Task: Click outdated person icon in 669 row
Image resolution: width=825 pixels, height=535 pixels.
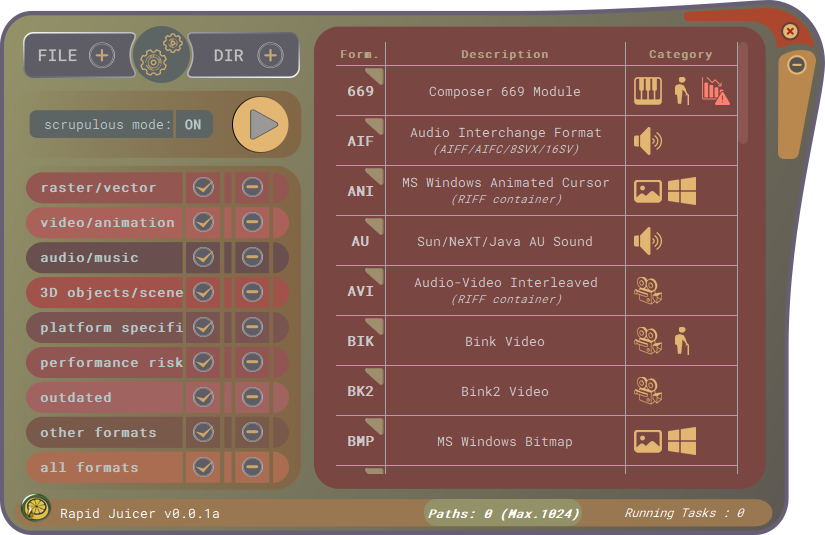Action: tap(681, 90)
